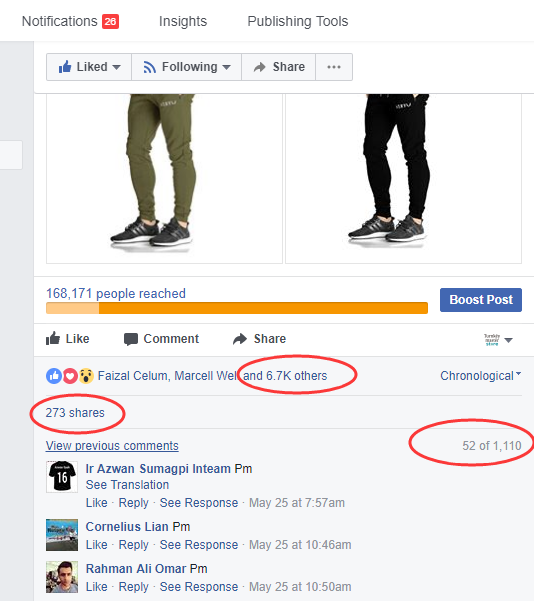Click the May 25 at 7:57am timestamp
534x601 pixels.
pos(297,503)
